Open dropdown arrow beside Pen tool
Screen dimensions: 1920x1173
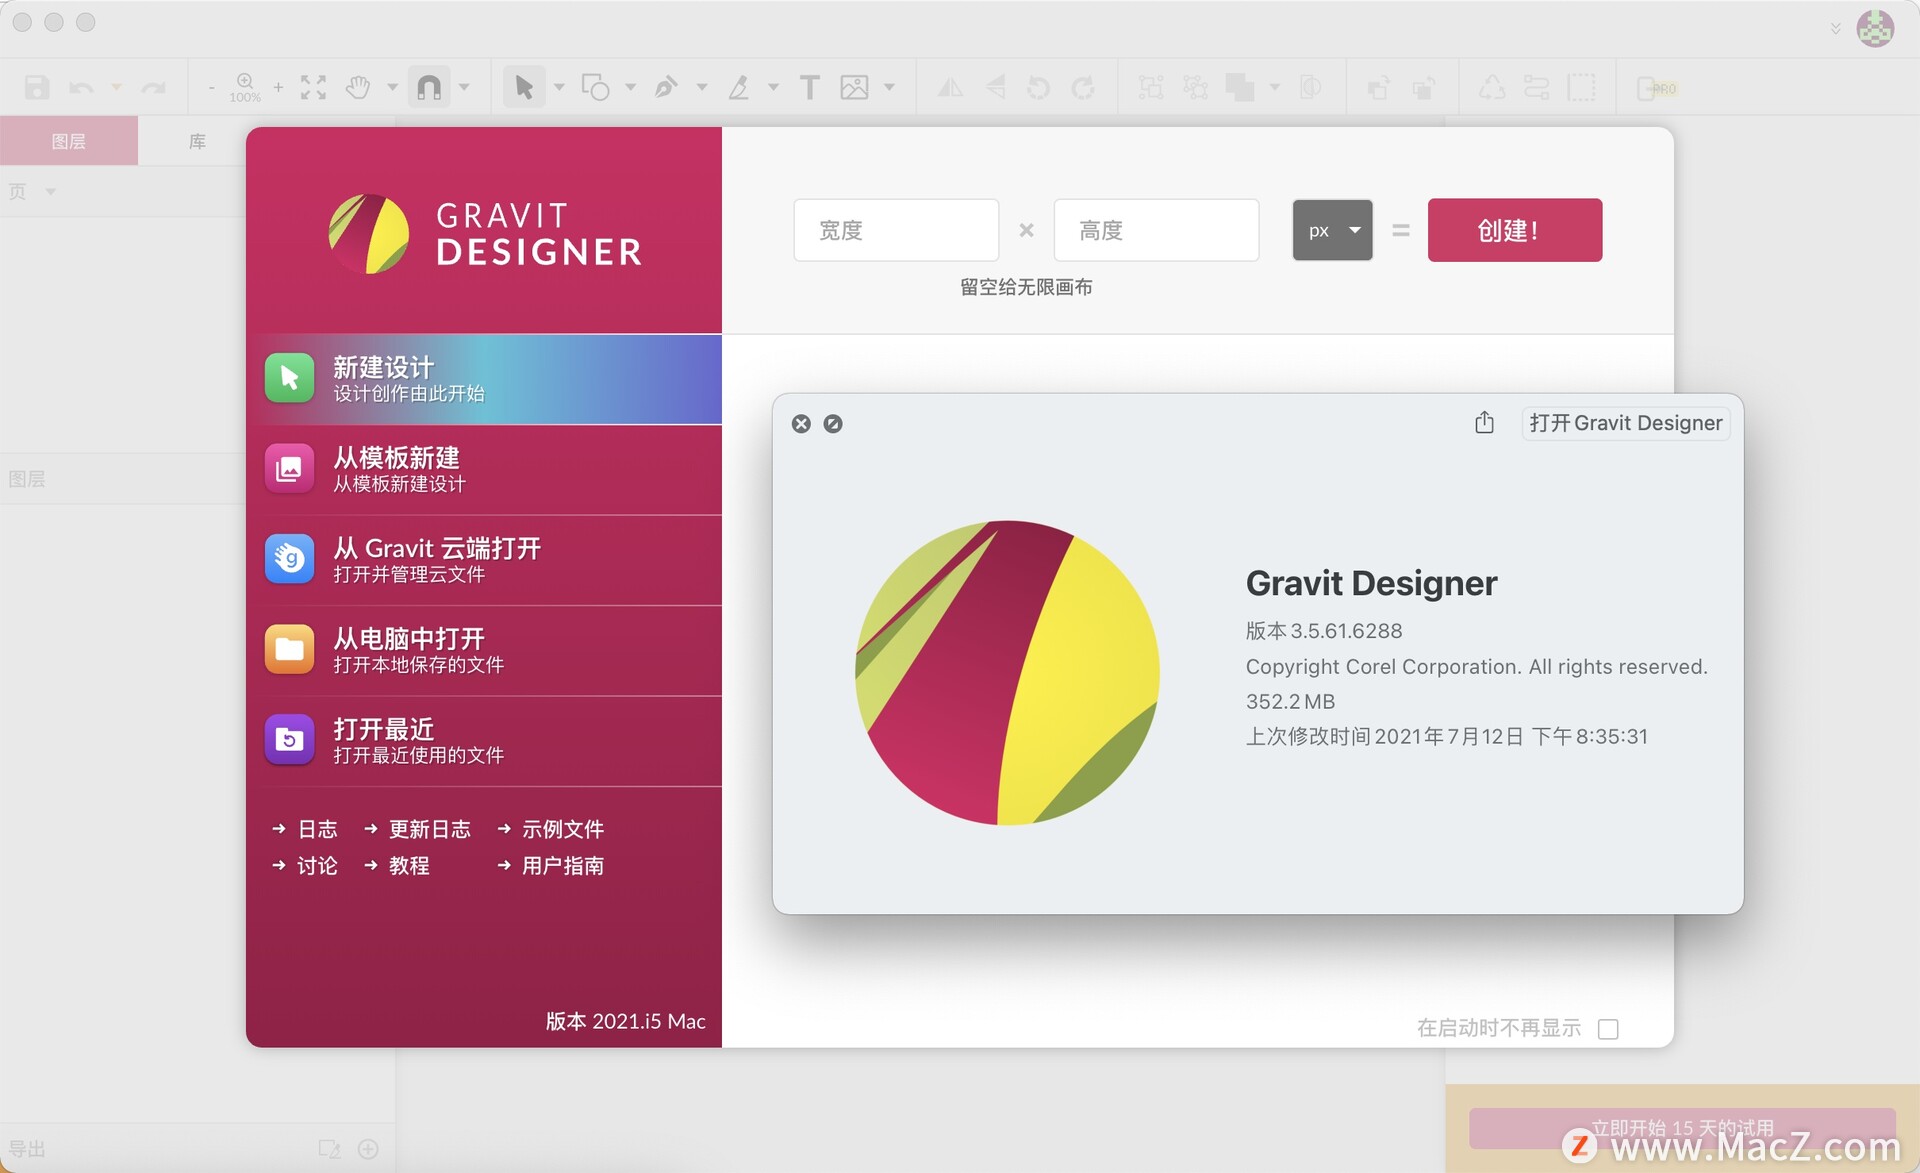(x=702, y=88)
